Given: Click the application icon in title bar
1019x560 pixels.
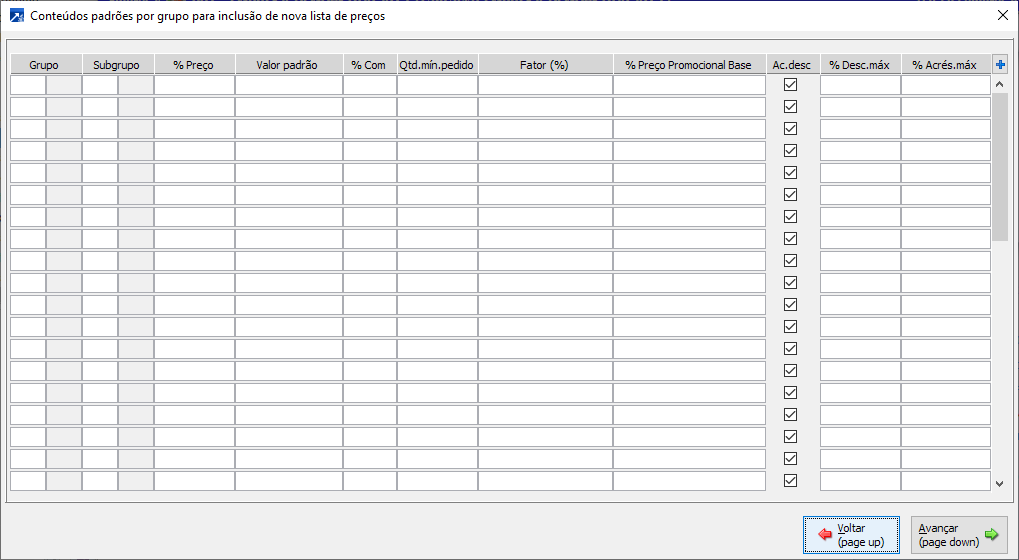Looking at the screenshot, I should click(x=17, y=16).
